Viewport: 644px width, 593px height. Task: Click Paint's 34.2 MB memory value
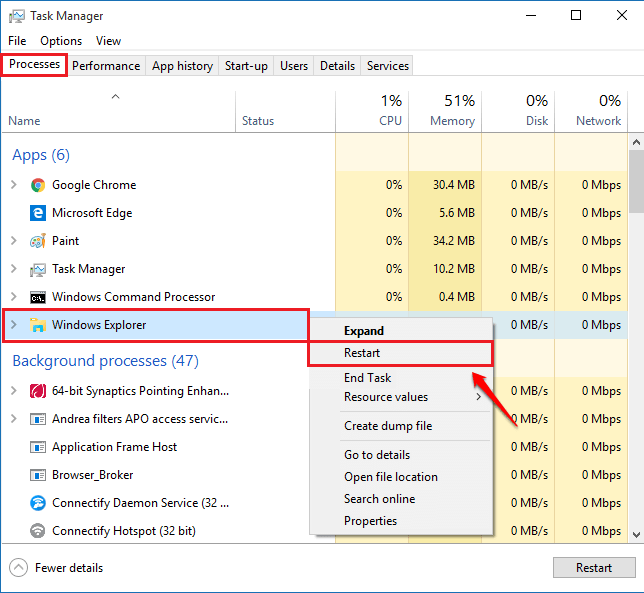click(454, 241)
